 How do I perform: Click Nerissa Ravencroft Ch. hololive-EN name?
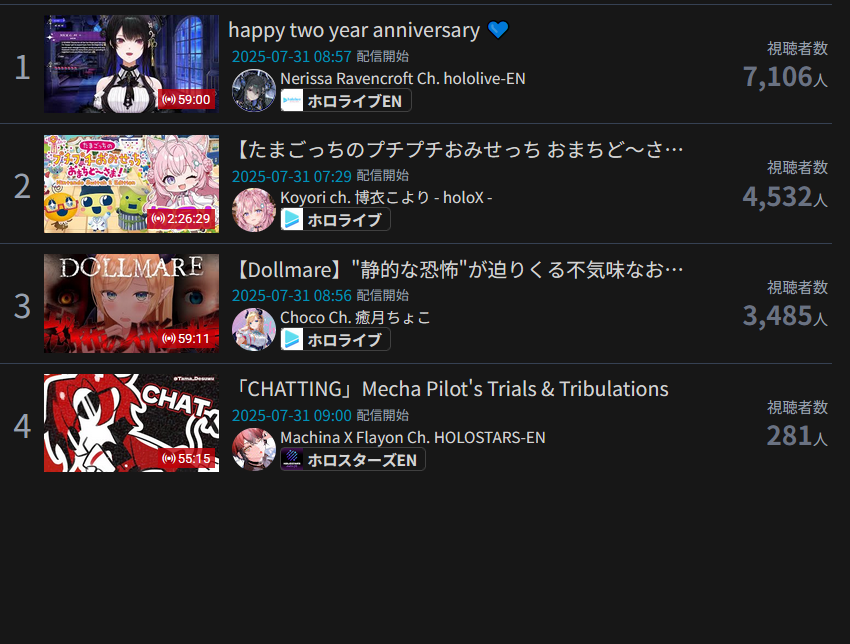point(403,79)
